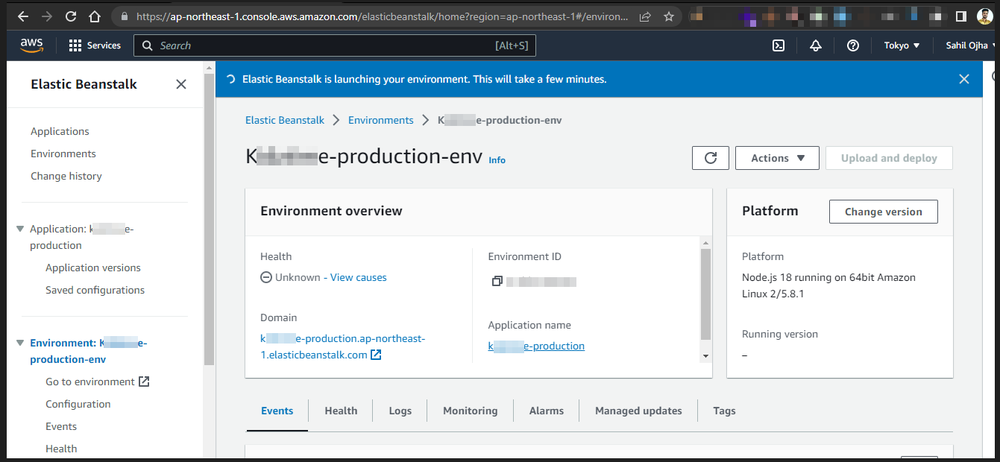Switch to the Alarms tab
The height and width of the screenshot is (462, 1000).
click(x=547, y=411)
